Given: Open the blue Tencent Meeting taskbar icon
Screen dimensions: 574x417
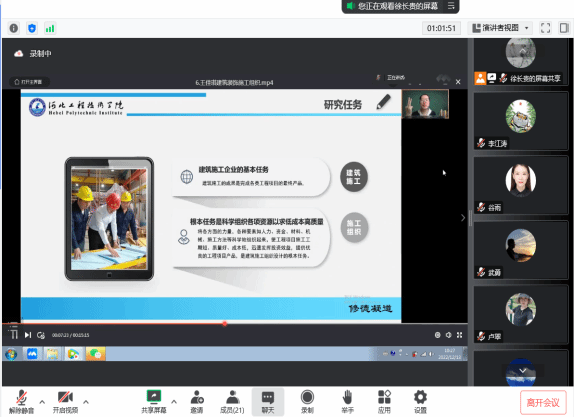Looking at the screenshot, I should coord(32,354).
